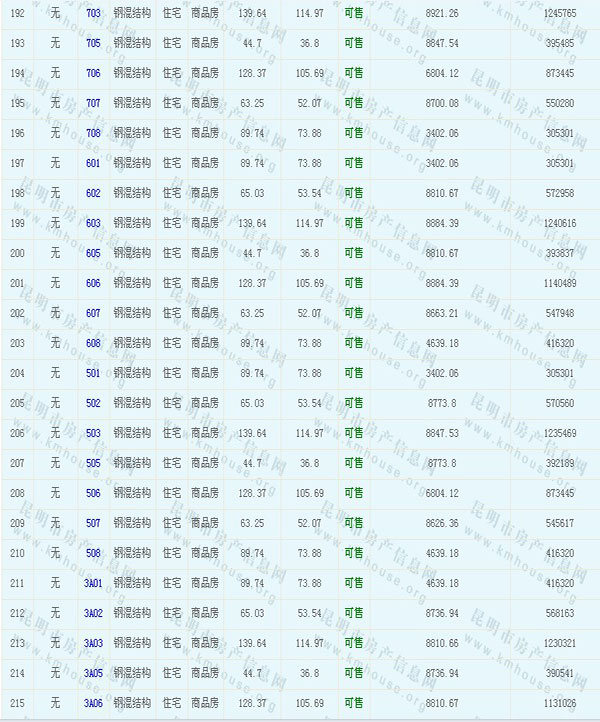Click room 606 link

coord(93,283)
